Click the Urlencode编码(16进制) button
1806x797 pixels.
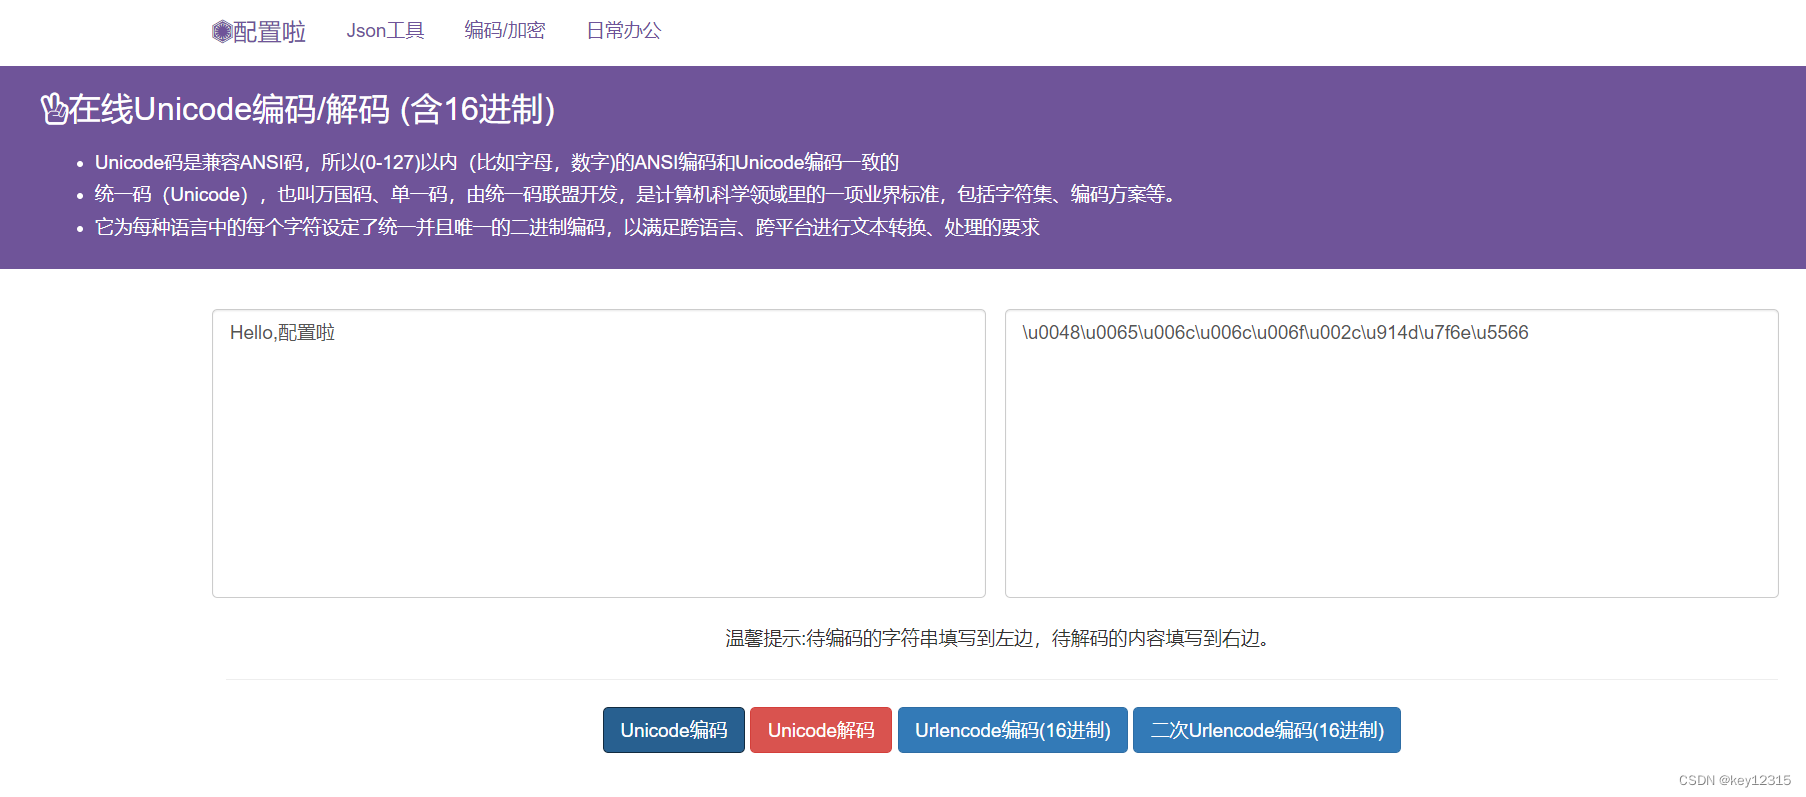point(1013,730)
